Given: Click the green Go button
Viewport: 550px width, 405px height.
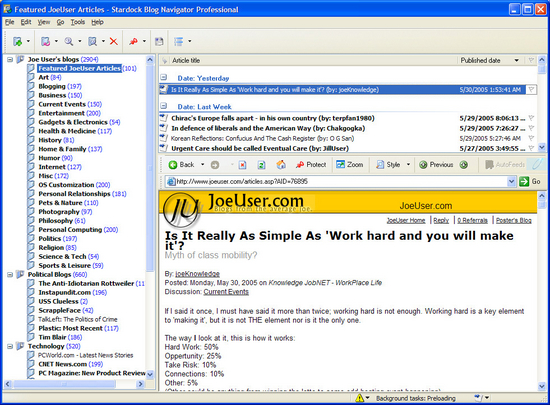Looking at the screenshot, I should point(530,181).
